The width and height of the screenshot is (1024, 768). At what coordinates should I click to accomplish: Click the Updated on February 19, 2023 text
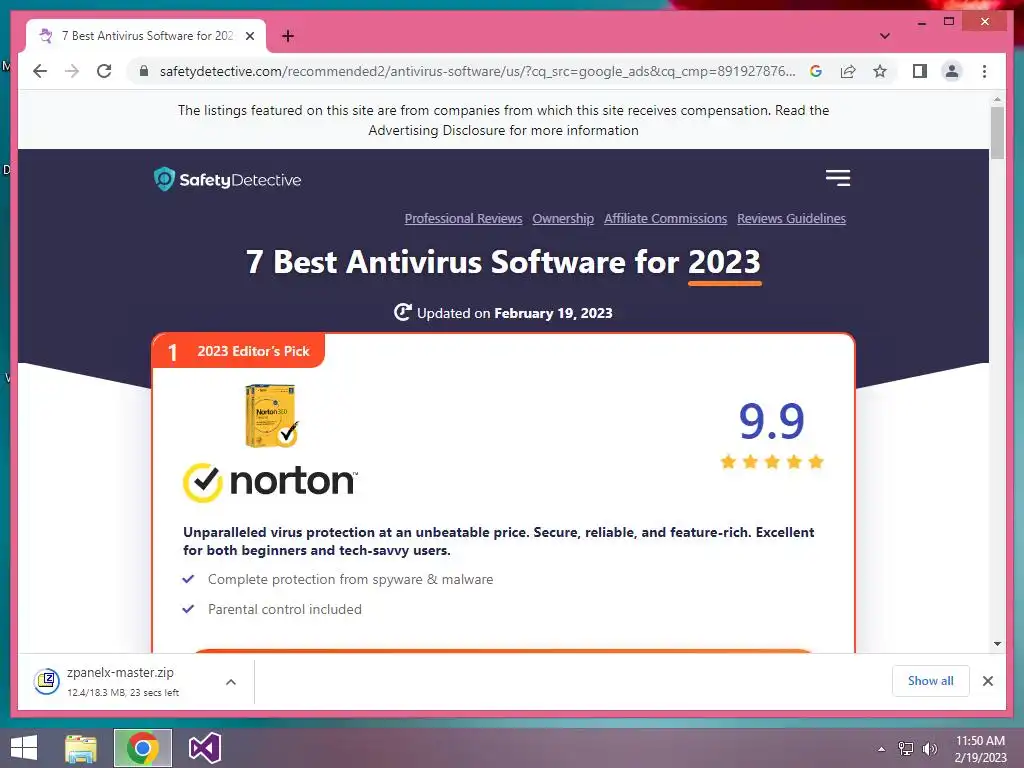click(515, 313)
